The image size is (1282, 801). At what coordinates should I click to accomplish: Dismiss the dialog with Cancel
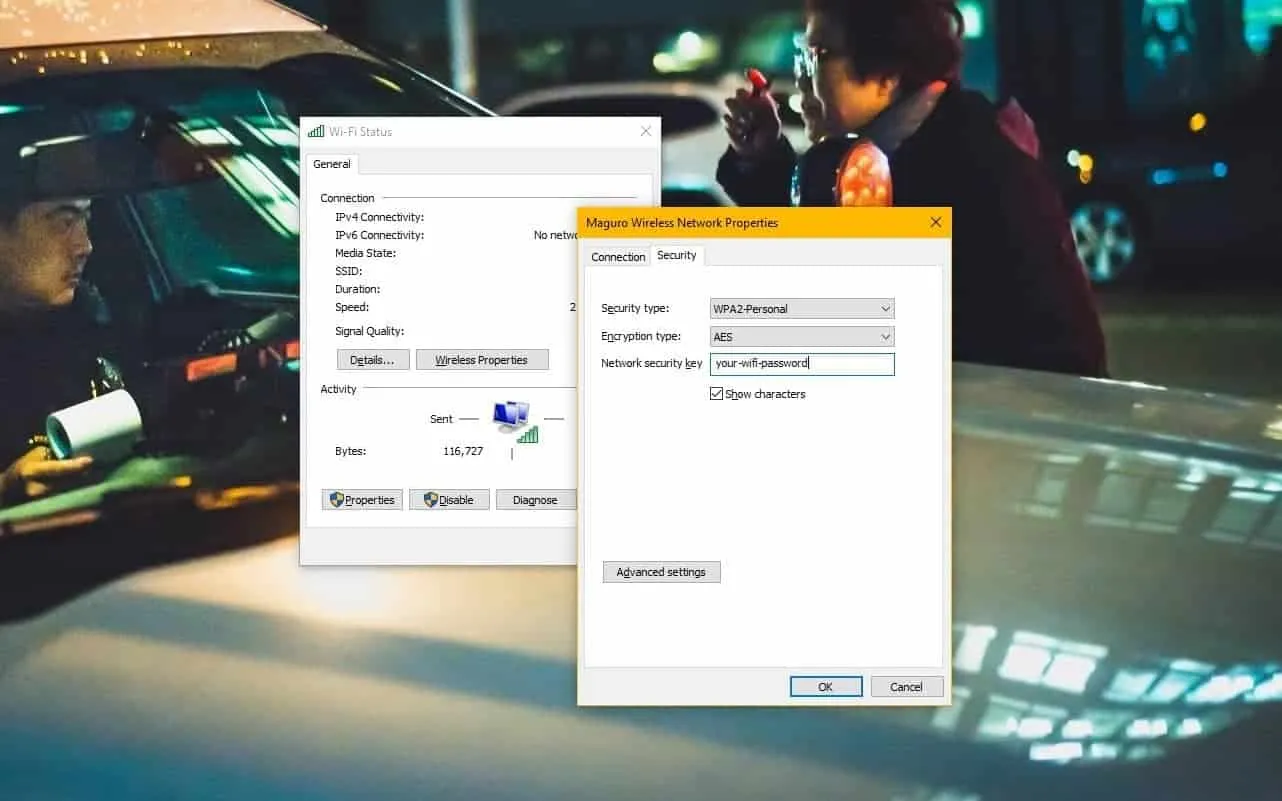coord(906,686)
